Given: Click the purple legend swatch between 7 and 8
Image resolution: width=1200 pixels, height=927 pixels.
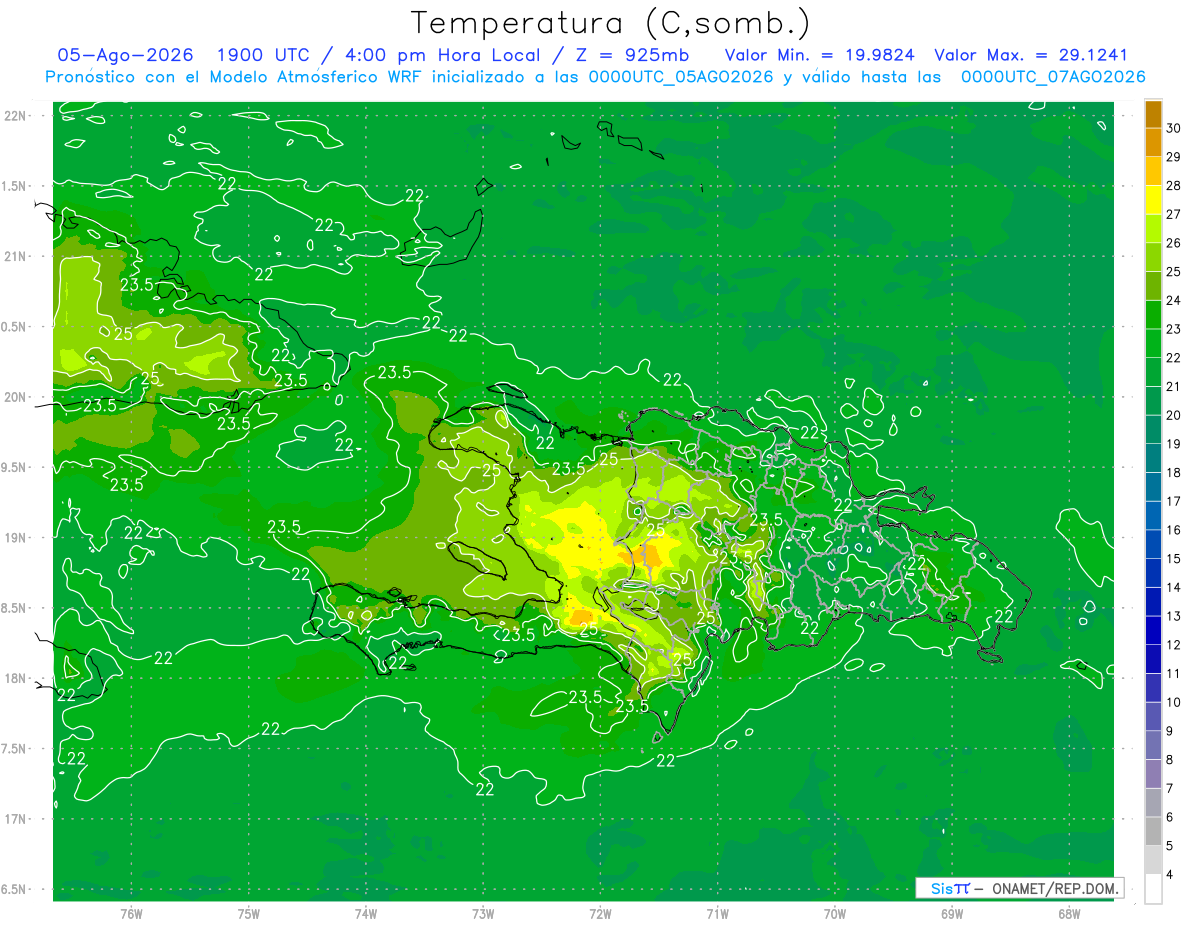Looking at the screenshot, I should 1153,774.
